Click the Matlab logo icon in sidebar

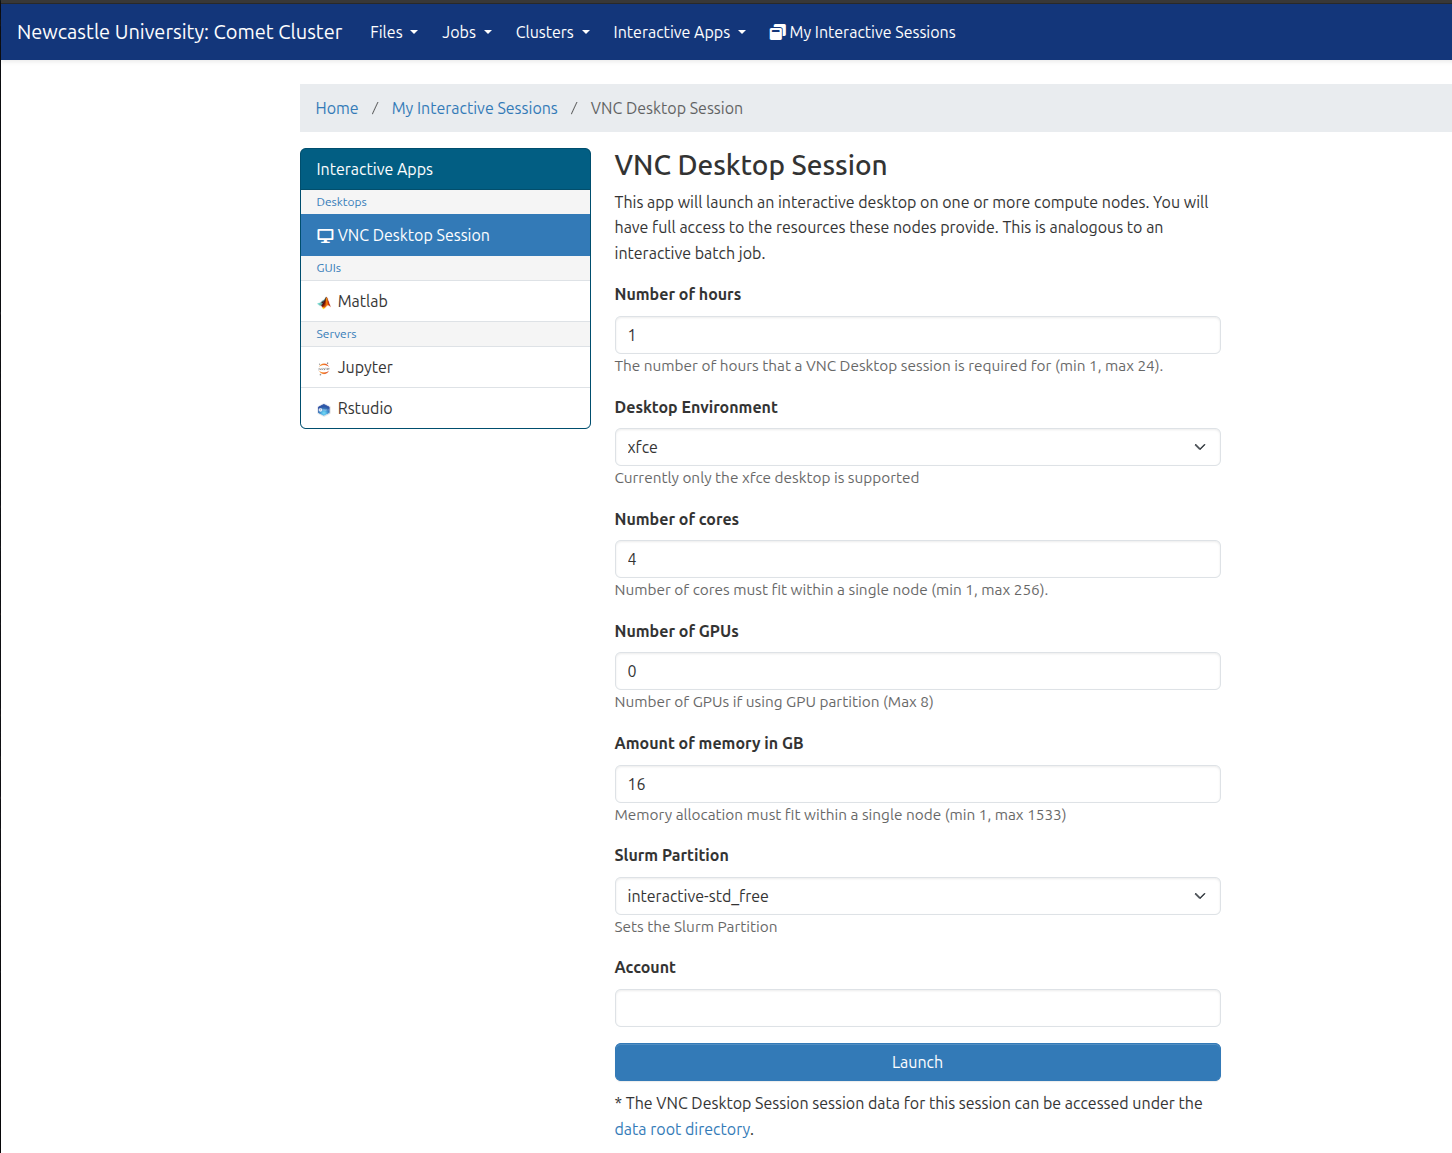point(324,302)
